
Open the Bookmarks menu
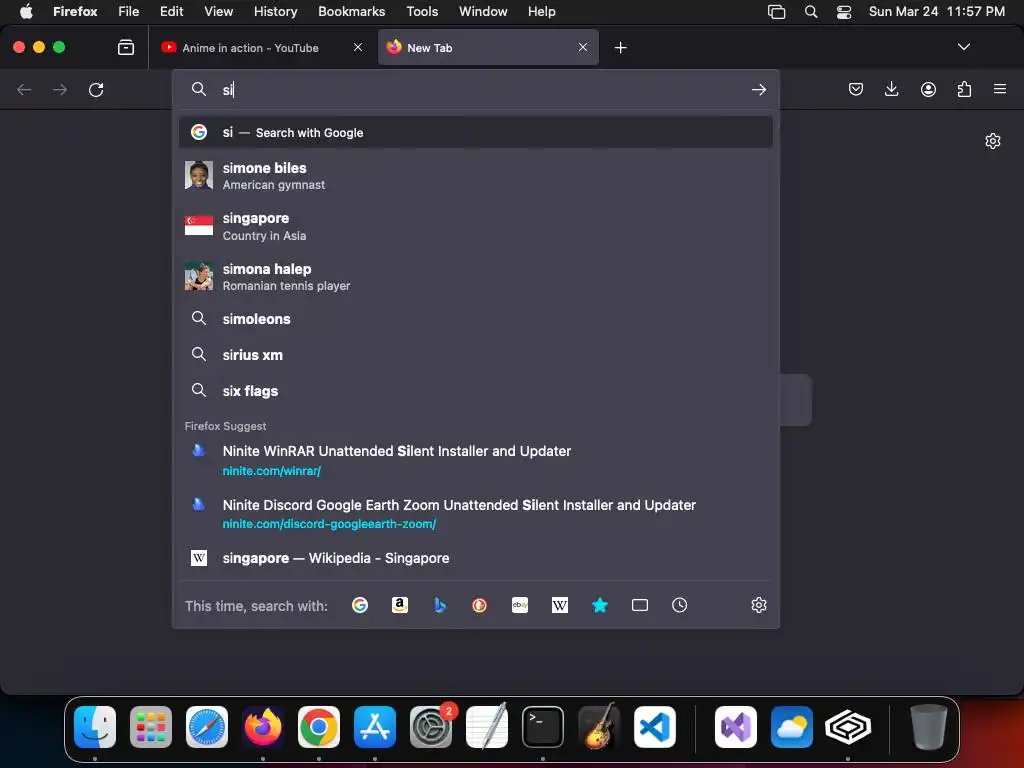coord(351,11)
